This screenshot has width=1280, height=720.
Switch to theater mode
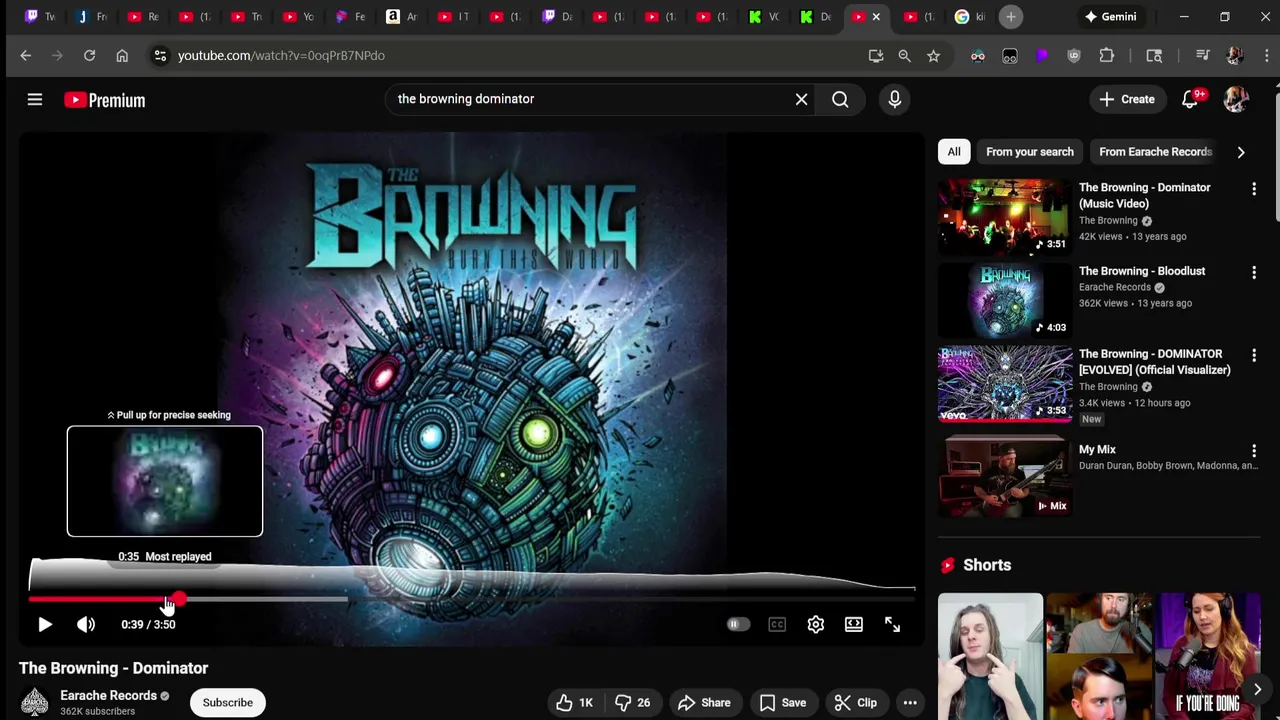click(x=854, y=624)
